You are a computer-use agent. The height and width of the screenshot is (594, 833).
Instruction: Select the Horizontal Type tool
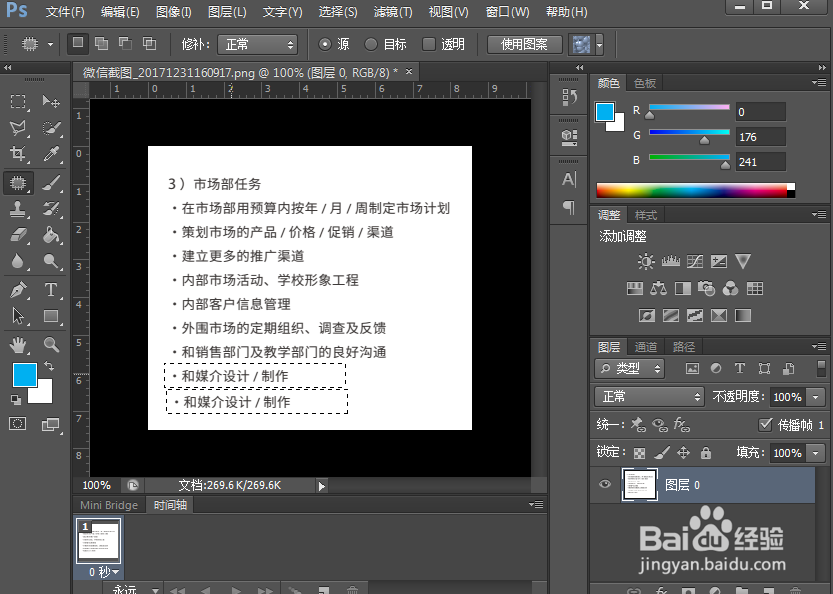click(x=49, y=288)
